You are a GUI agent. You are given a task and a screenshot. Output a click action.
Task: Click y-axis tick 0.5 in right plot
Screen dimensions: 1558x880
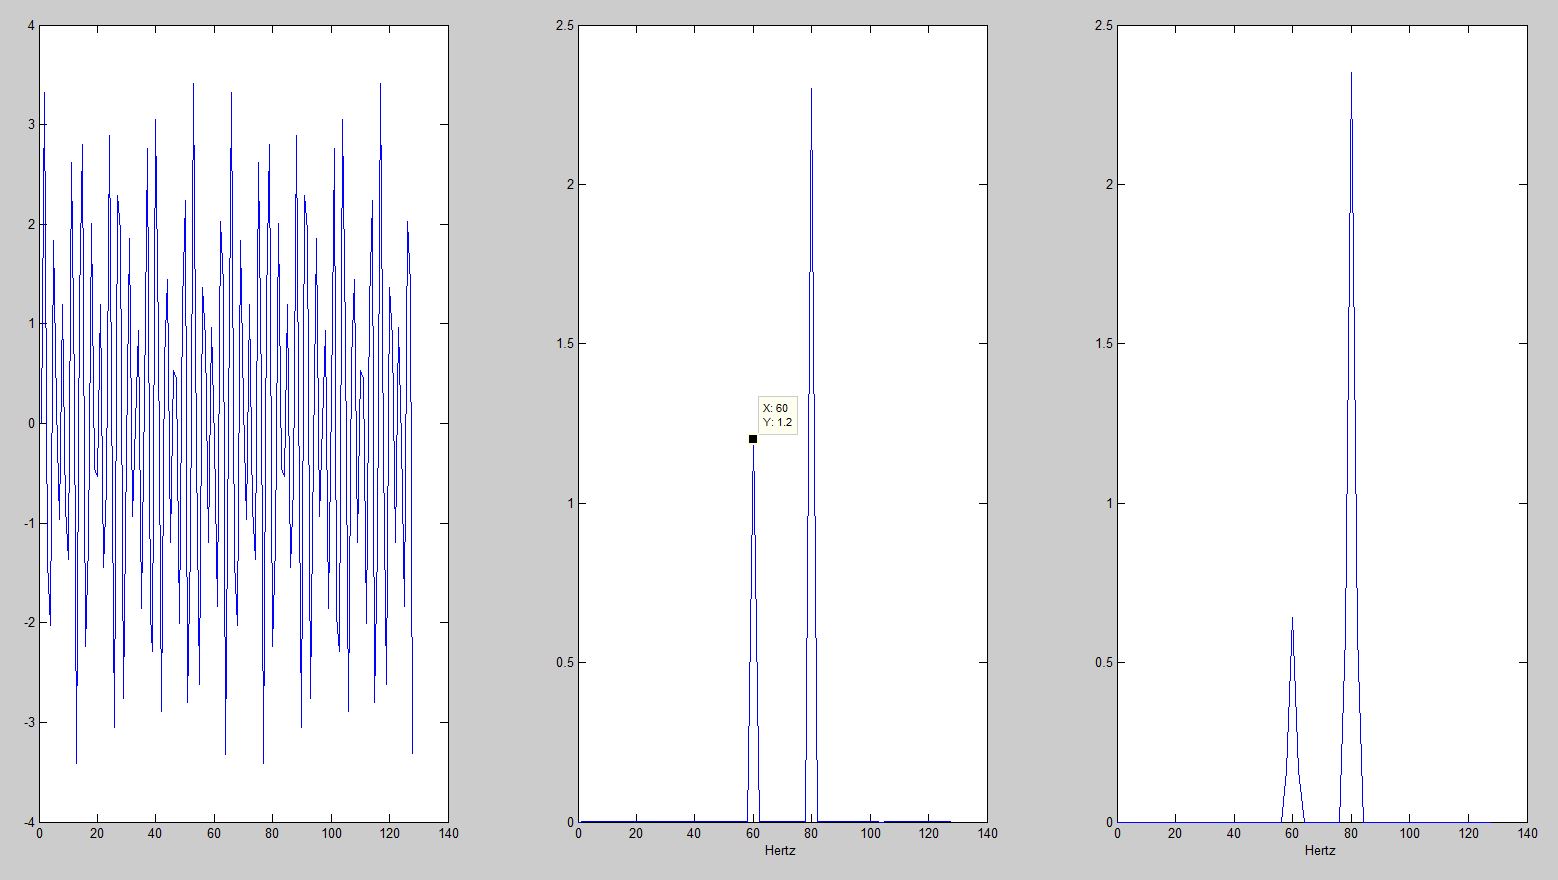1103,663
